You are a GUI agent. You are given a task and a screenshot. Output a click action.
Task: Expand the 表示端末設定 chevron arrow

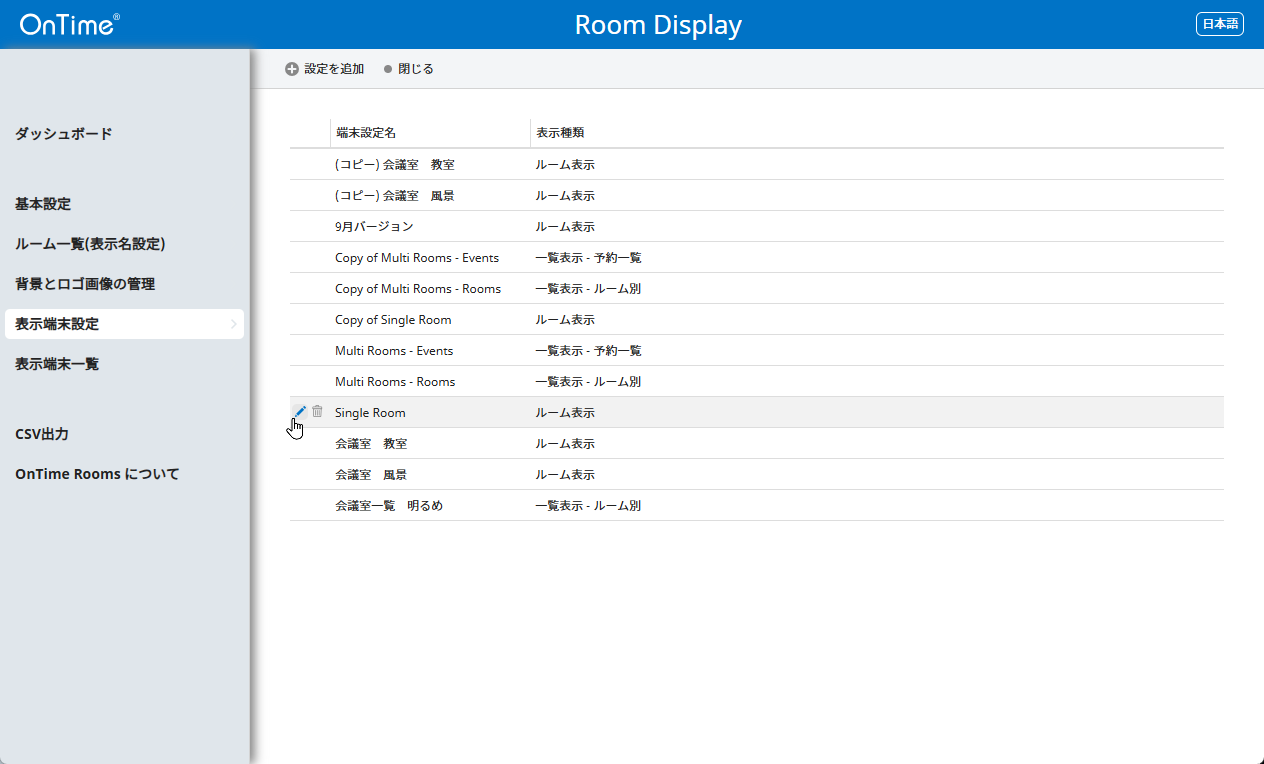pos(233,324)
